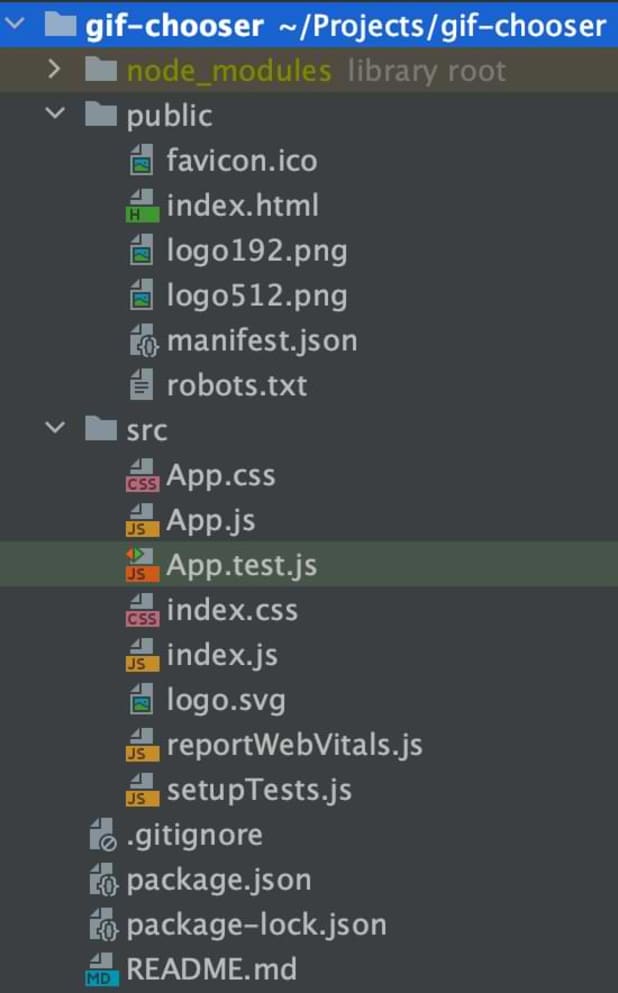Select index.css file name
Viewport: 618px width, 993px height.
pyautogui.click(x=232, y=610)
